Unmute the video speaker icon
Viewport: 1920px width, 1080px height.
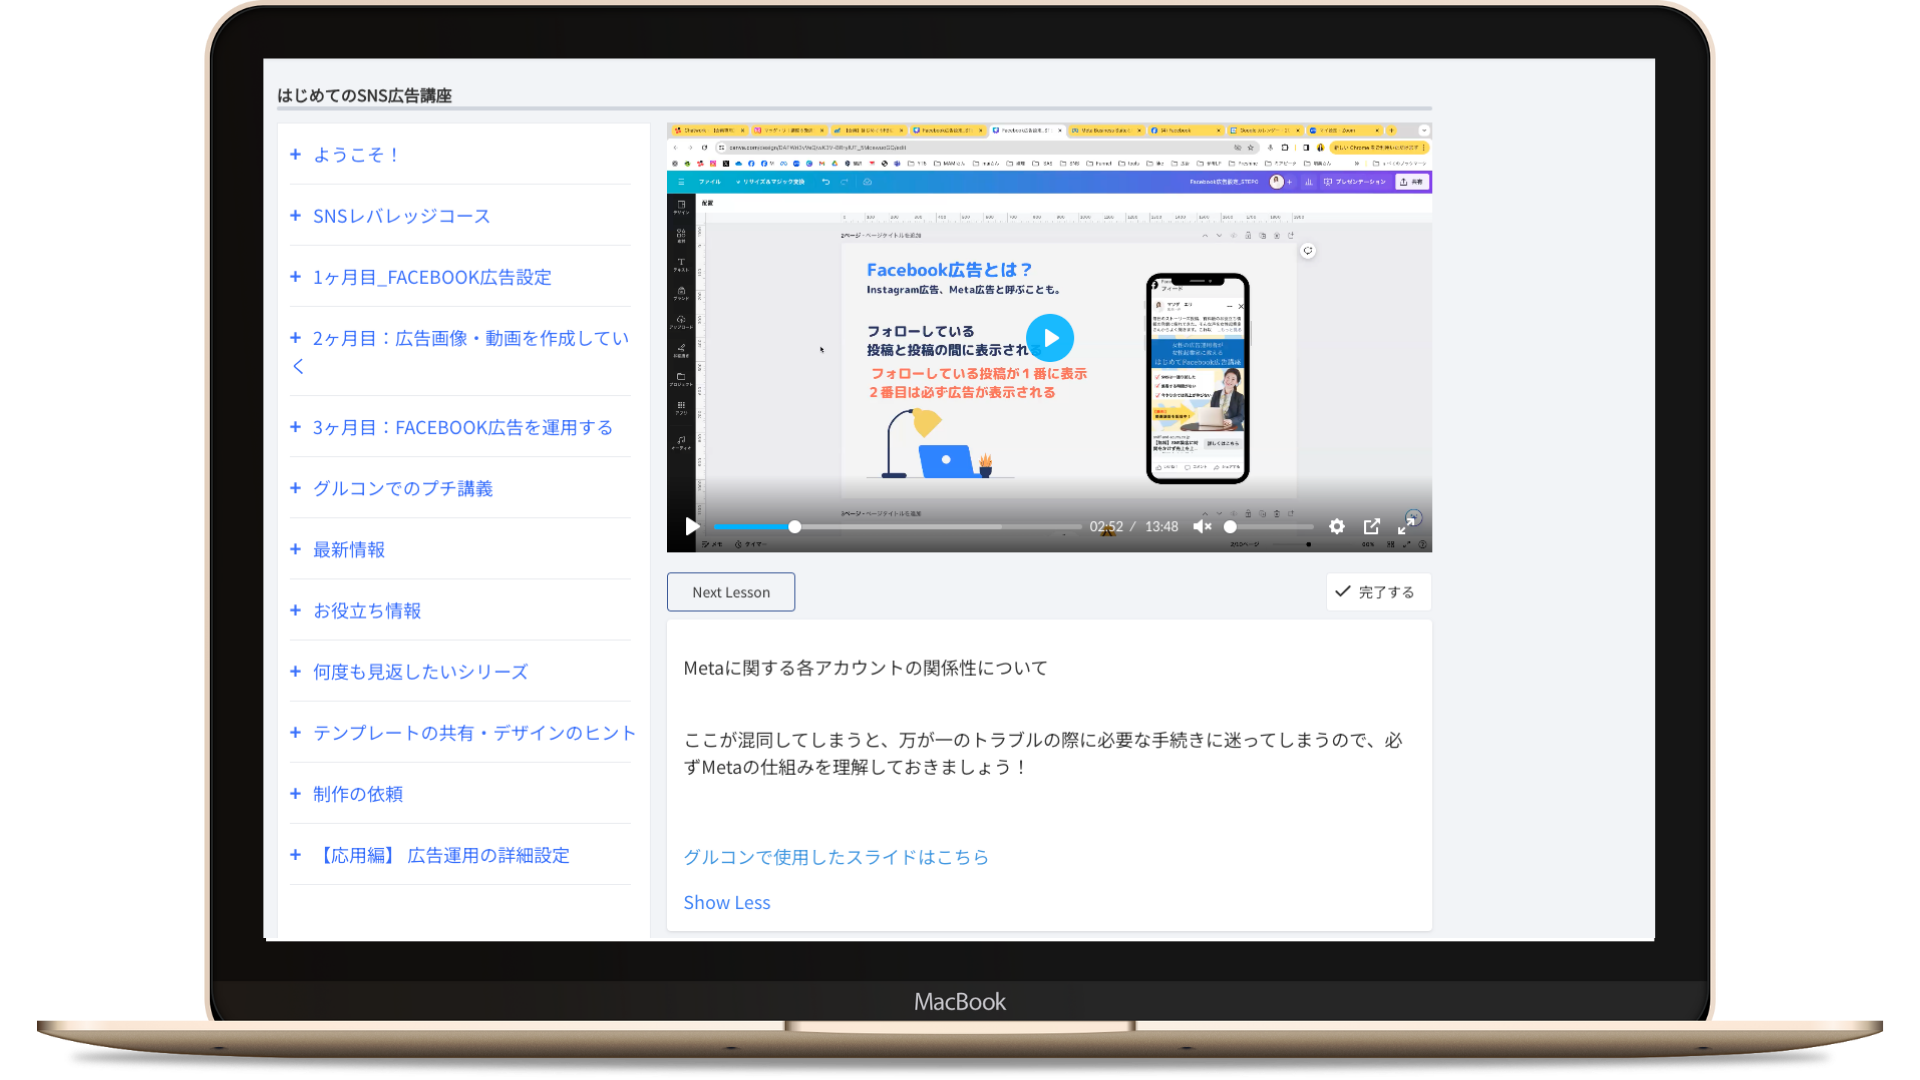pos(1202,526)
